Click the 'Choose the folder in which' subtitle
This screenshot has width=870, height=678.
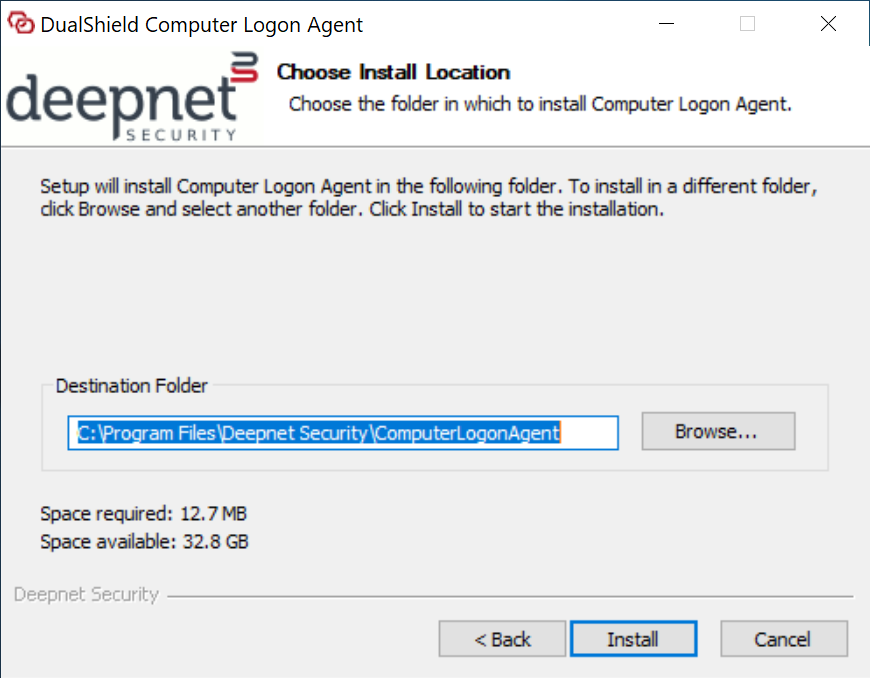pyautogui.click(x=540, y=104)
